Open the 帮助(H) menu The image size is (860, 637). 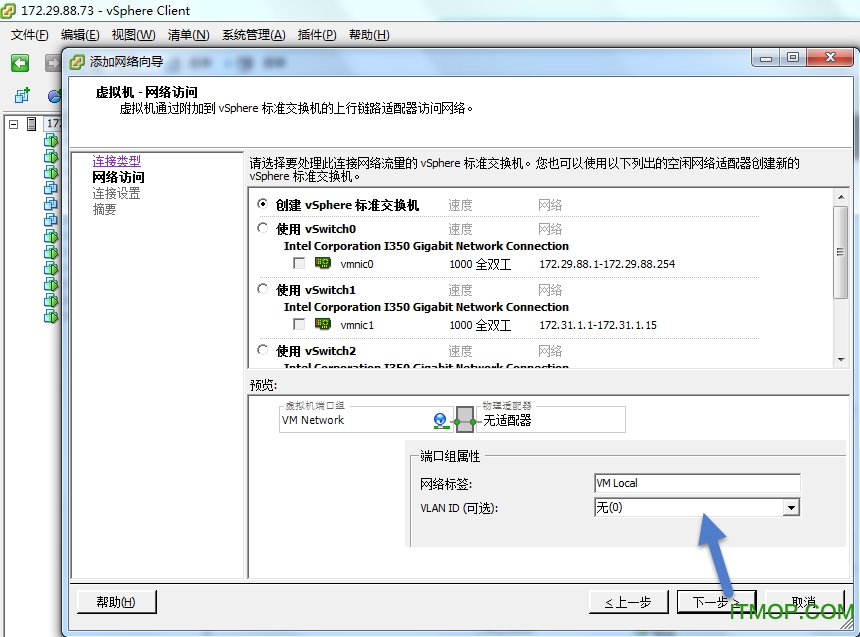tap(369, 35)
